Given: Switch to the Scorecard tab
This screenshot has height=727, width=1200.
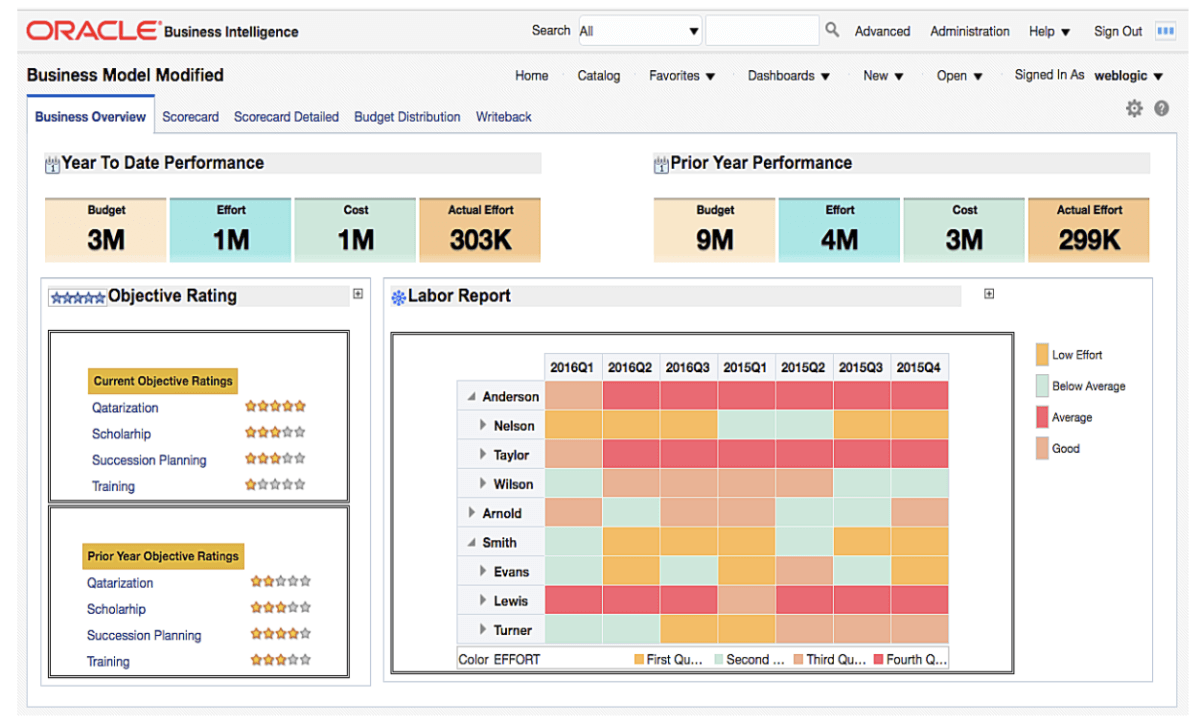Looking at the screenshot, I should tap(190, 117).
